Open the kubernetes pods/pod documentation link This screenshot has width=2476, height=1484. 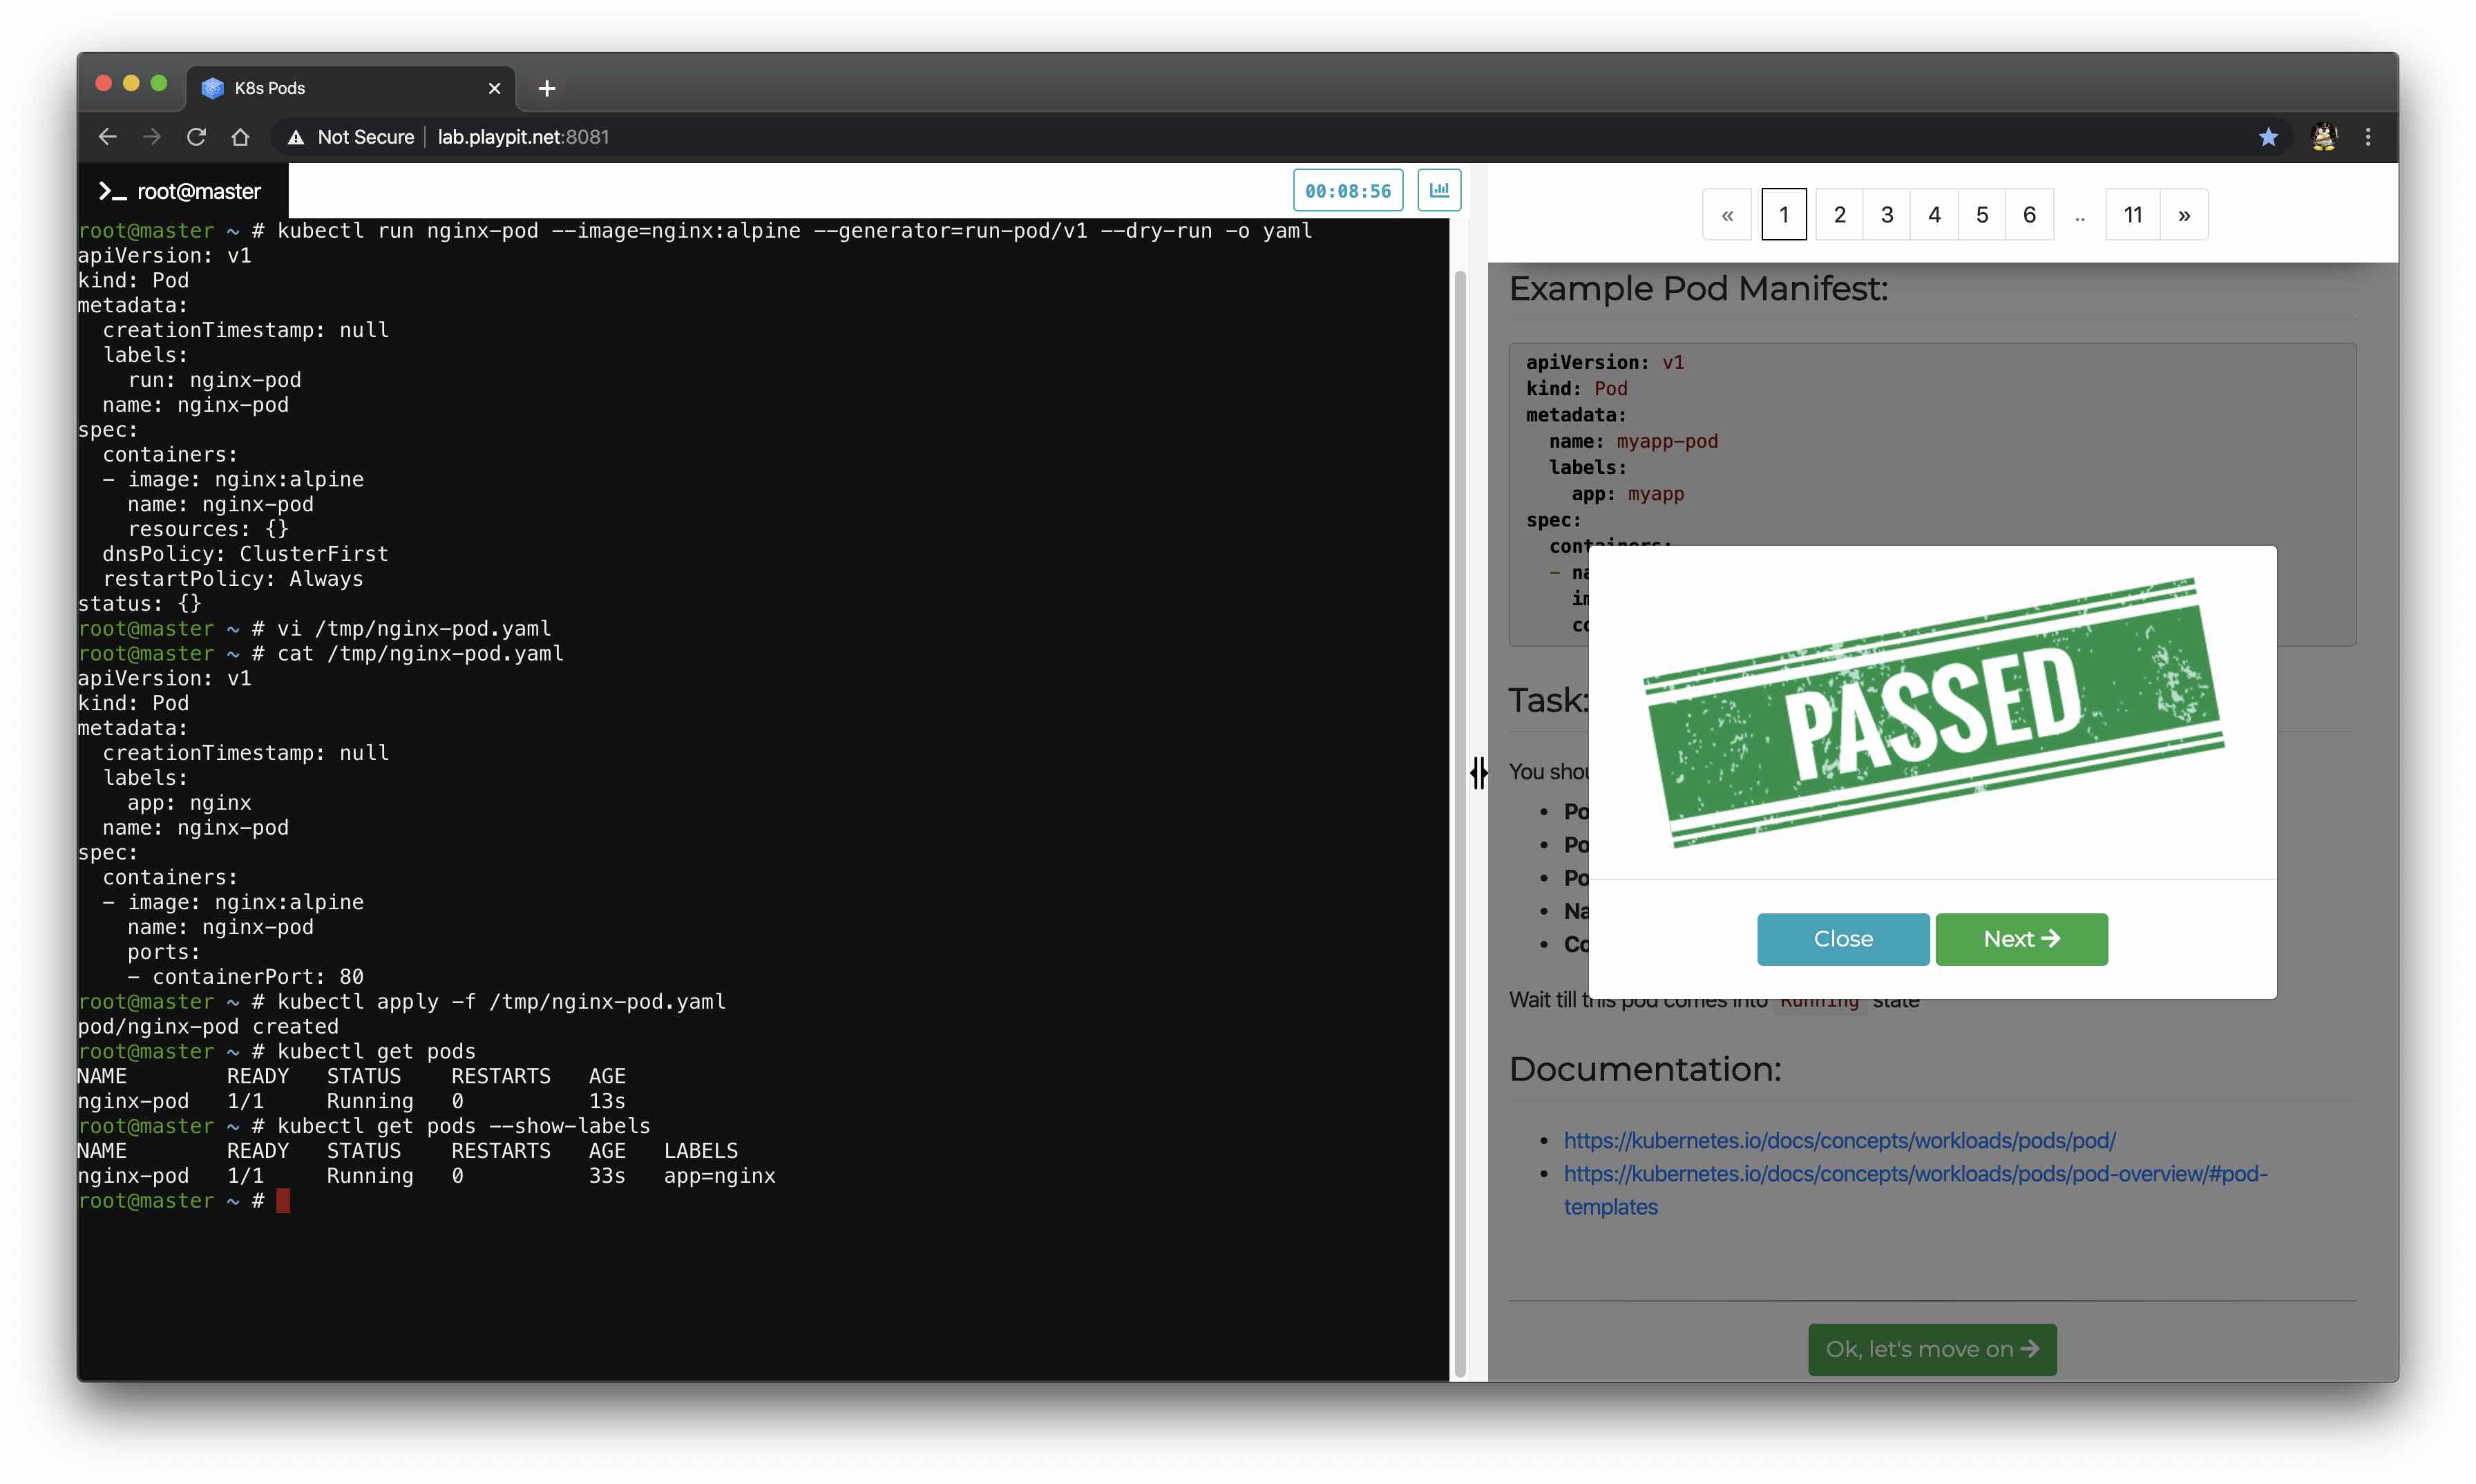[x=1839, y=1140]
